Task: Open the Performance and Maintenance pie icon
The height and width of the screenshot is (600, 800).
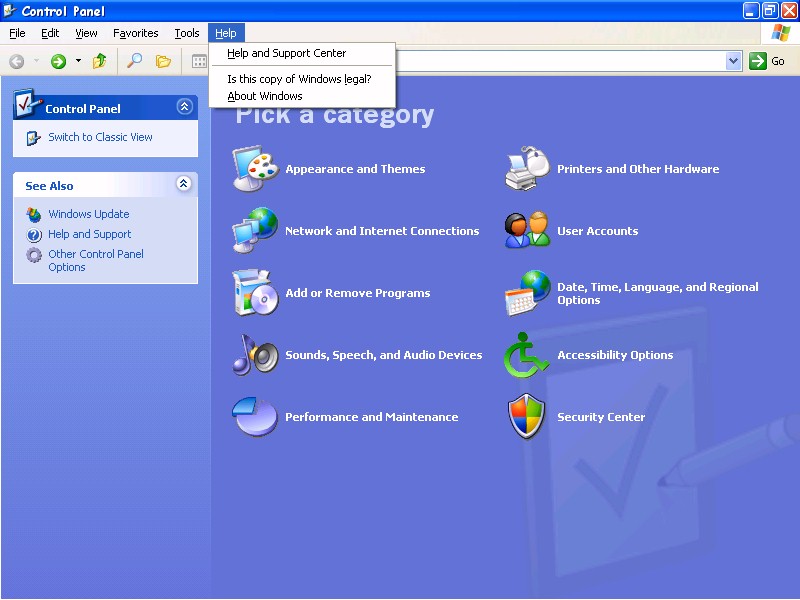Action: click(x=256, y=417)
